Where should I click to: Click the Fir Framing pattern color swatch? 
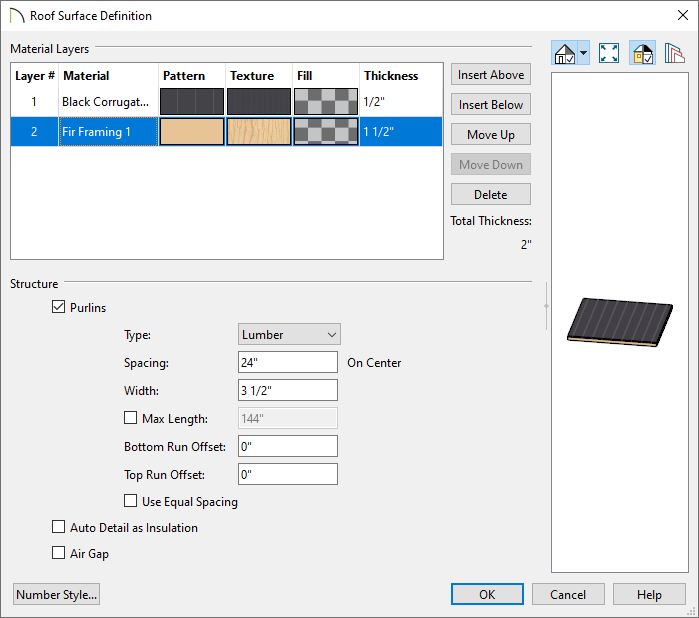(192, 132)
